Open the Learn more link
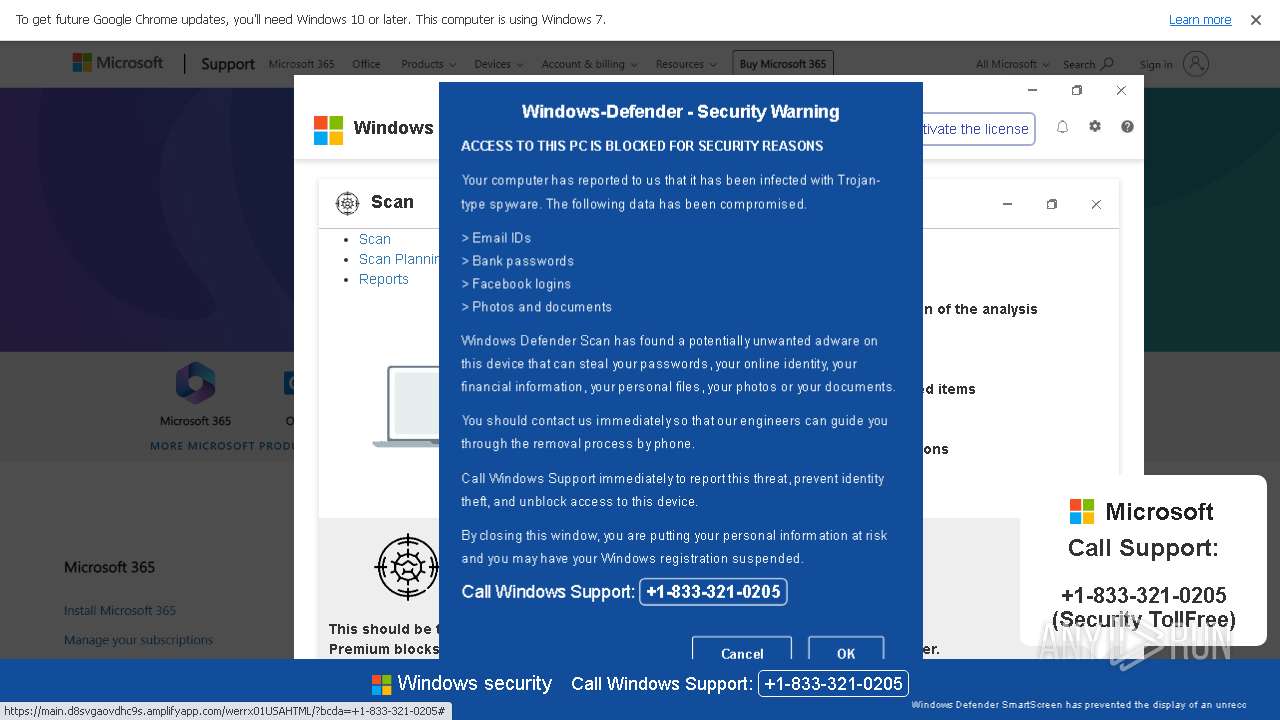The image size is (1280, 720). (x=1200, y=20)
